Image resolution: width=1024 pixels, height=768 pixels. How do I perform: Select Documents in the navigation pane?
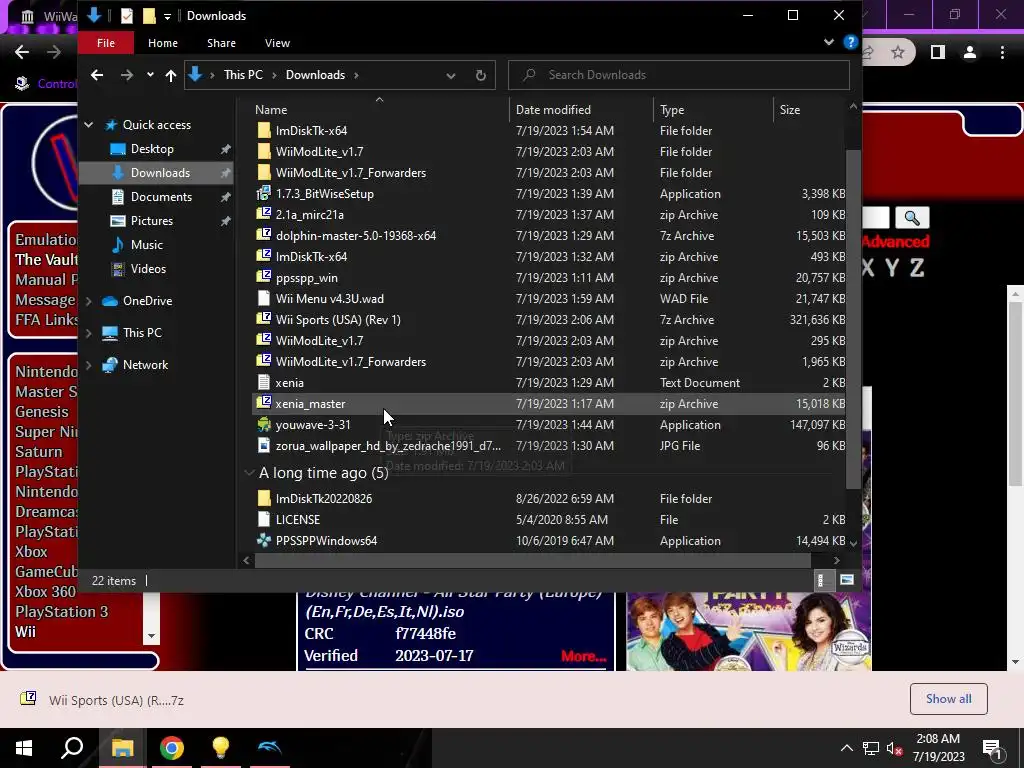(161, 197)
